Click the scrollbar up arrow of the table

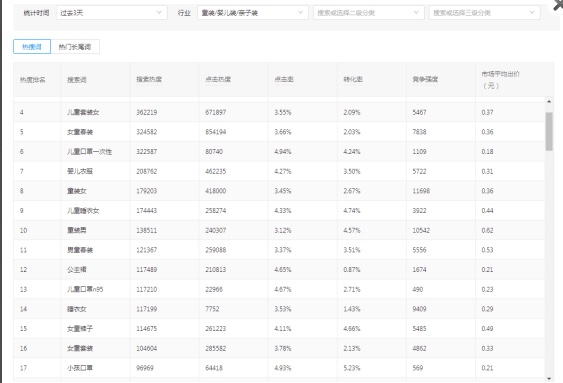click(x=549, y=102)
